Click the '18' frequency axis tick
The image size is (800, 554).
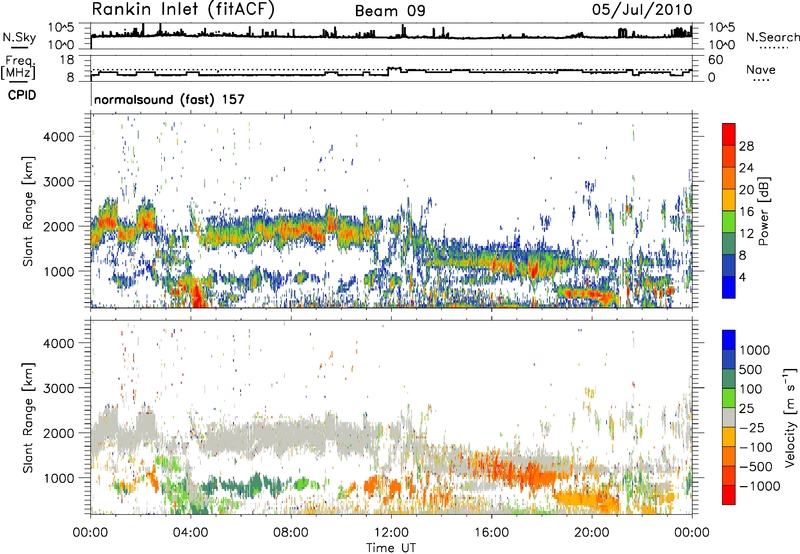67,60
